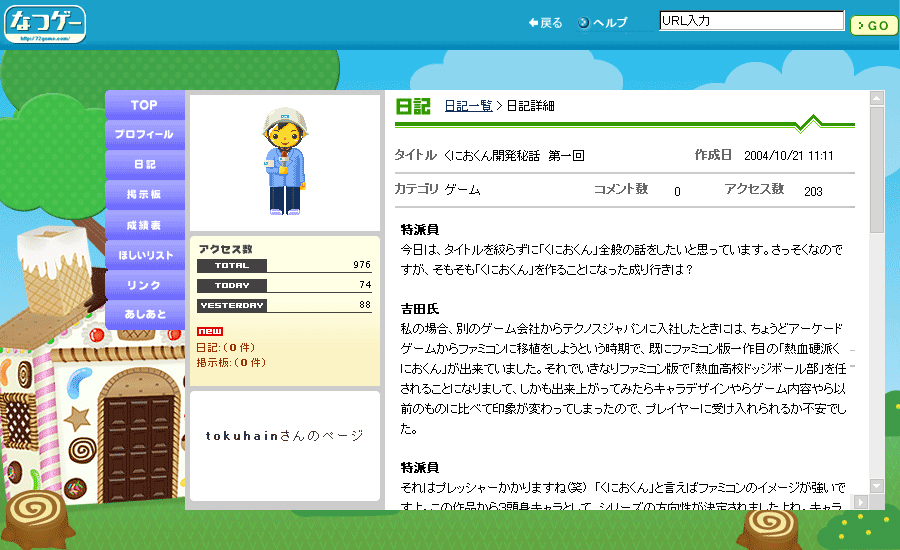Image resolution: width=900 pixels, height=550 pixels.
Task: Open the 掲示板 menu item
Action: [144, 194]
